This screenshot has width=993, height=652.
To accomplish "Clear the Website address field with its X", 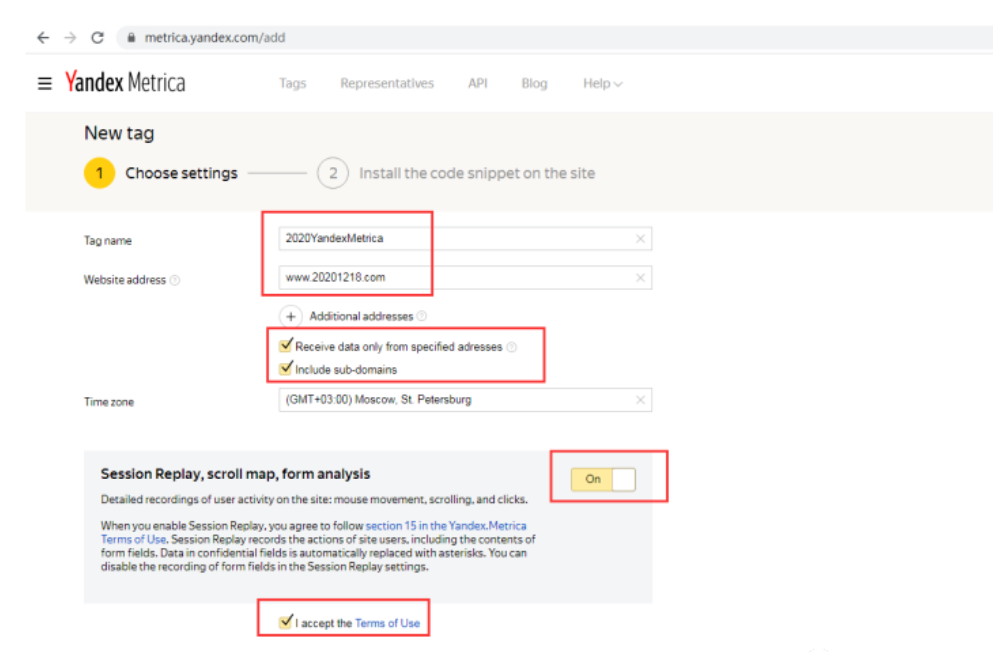I will point(640,278).
